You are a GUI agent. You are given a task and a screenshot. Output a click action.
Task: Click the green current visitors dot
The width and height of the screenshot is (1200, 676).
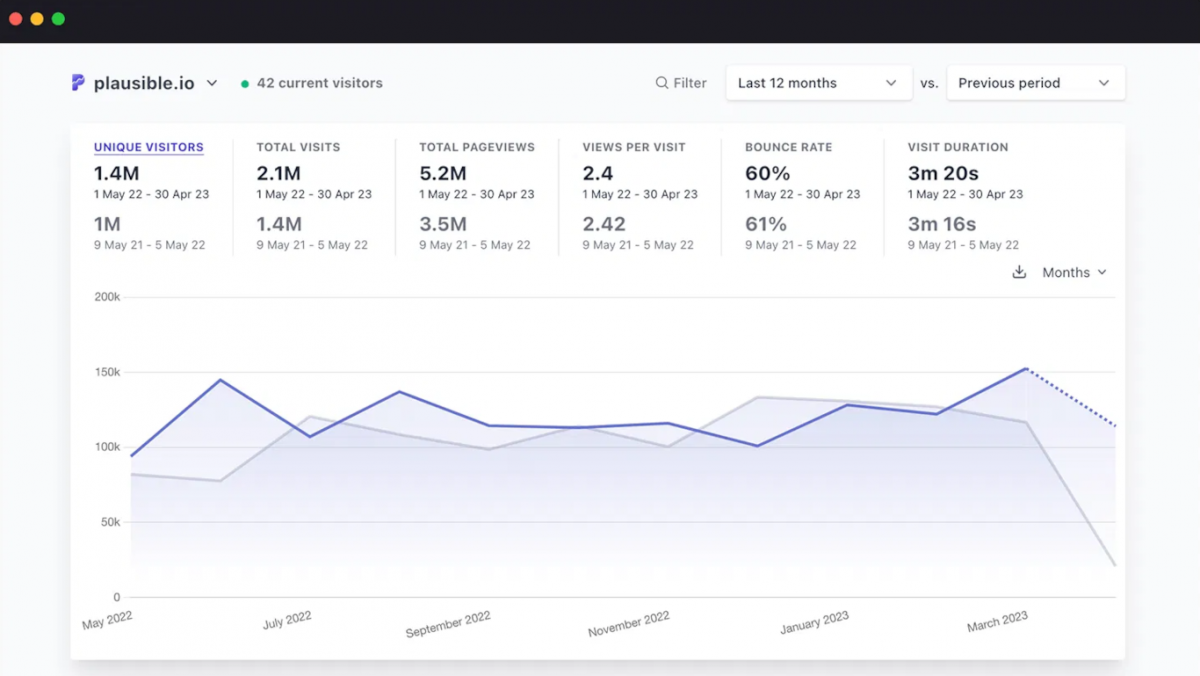245,84
